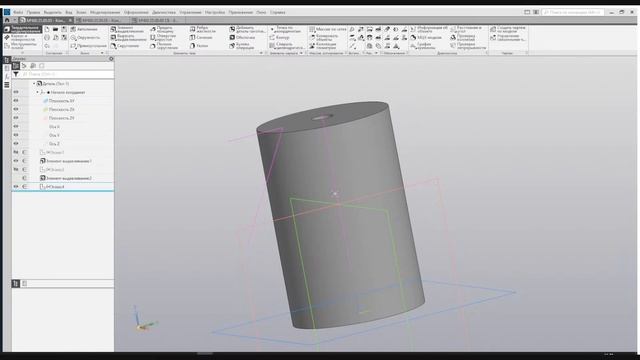The image size is (640, 360).
Task: Click the hole on cylinder top face
Action: tap(322, 118)
